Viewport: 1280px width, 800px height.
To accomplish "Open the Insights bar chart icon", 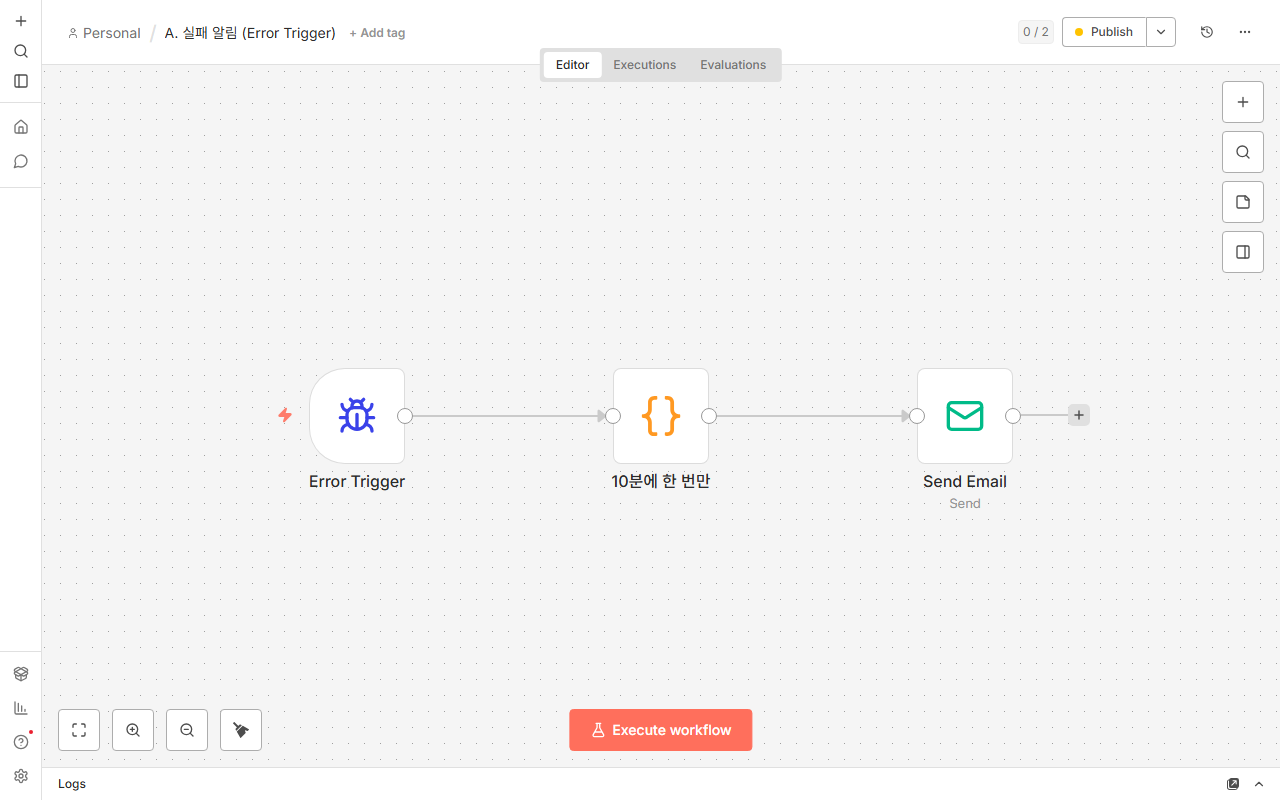I will (21, 708).
